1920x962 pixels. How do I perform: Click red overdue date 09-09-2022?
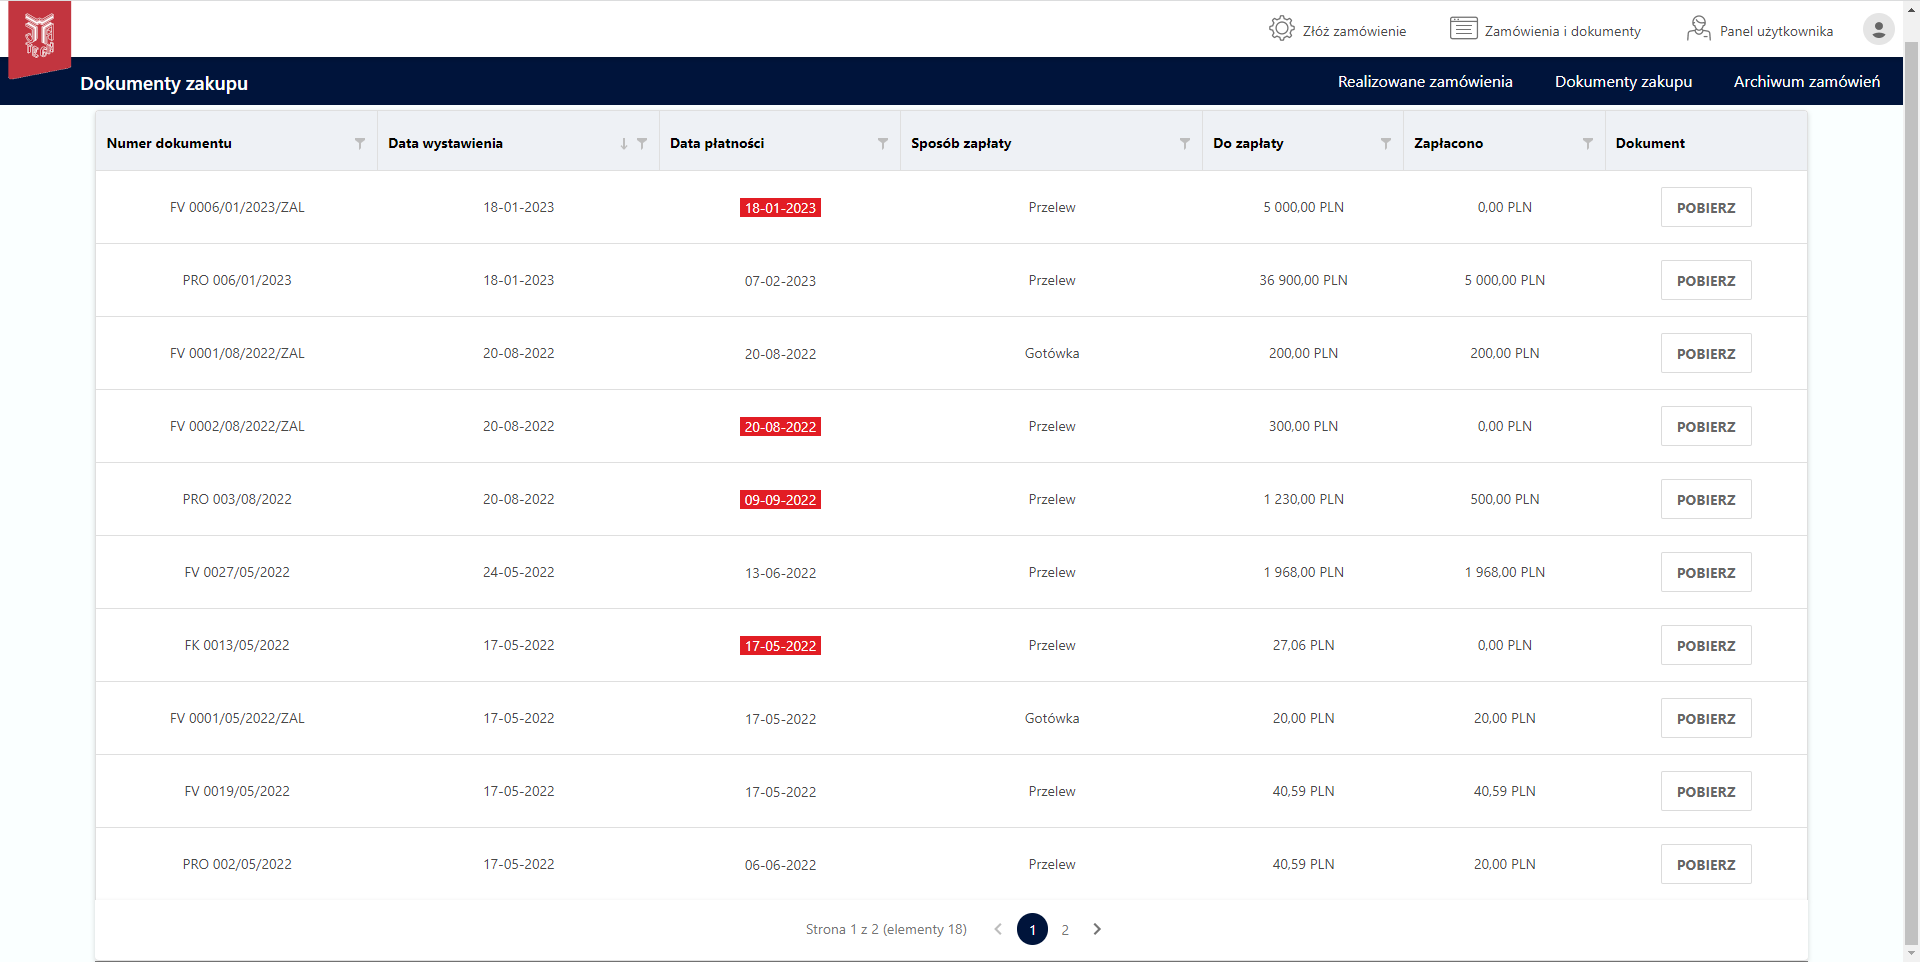[780, 500]
